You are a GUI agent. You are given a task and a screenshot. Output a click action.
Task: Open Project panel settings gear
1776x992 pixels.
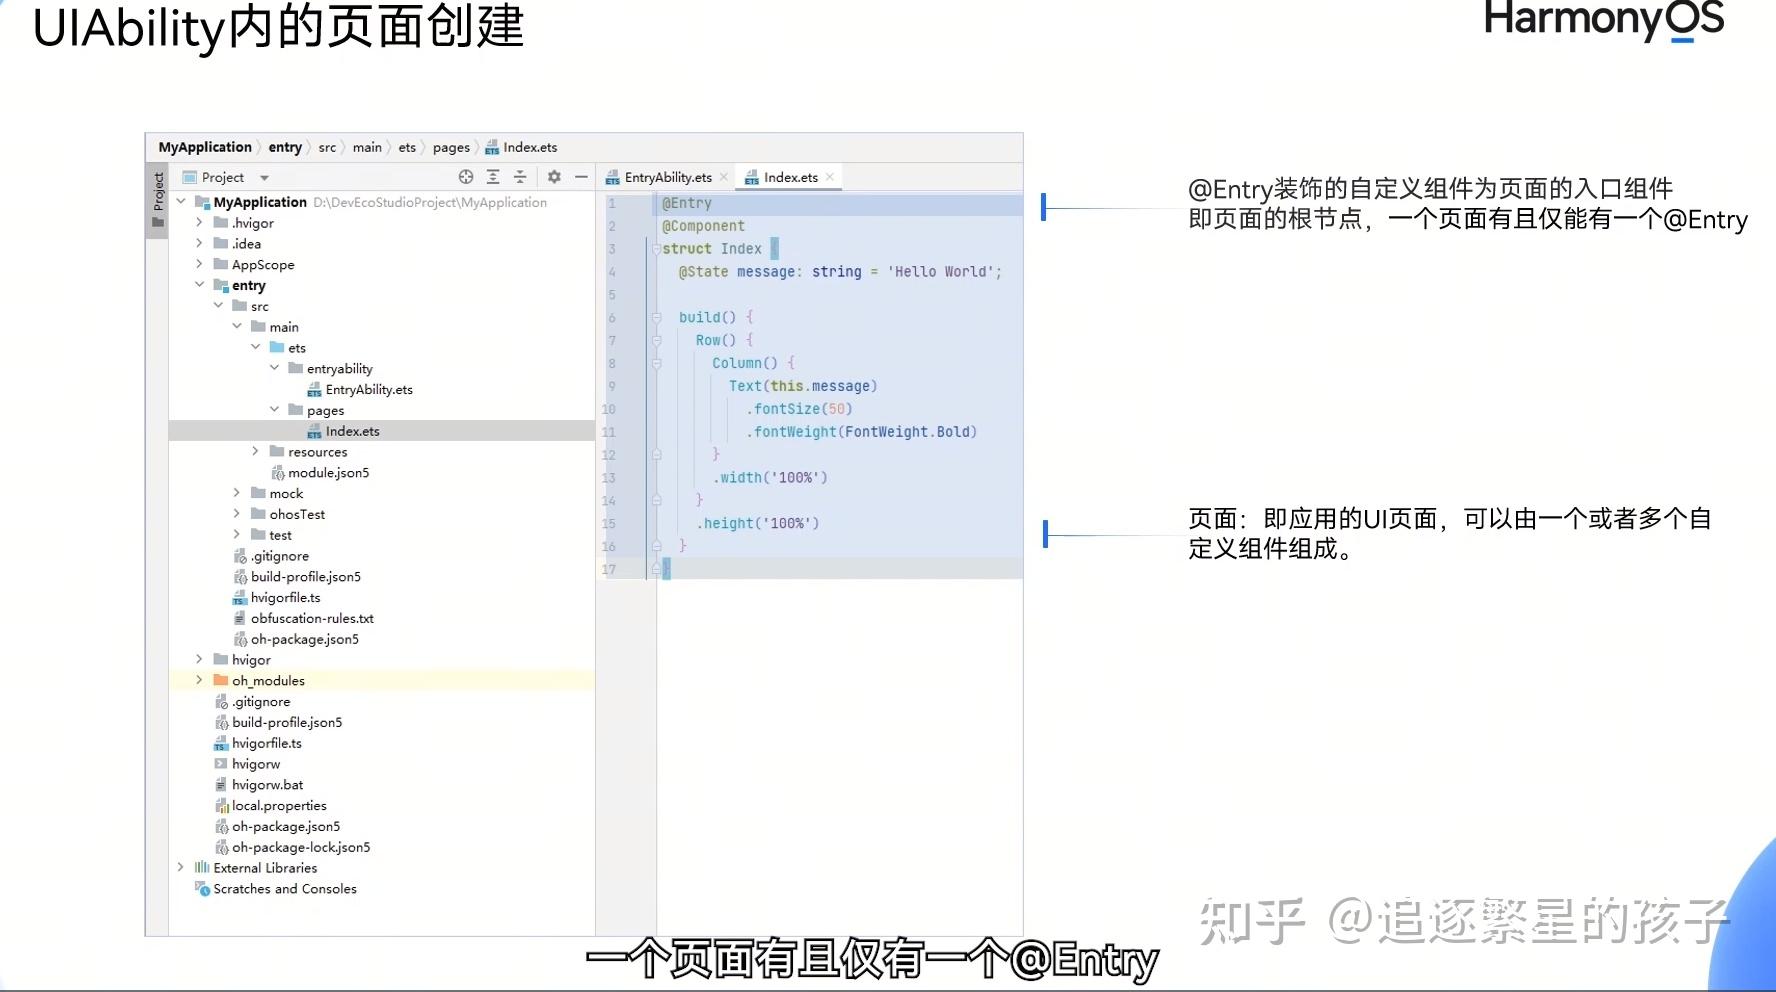[554, 177]
